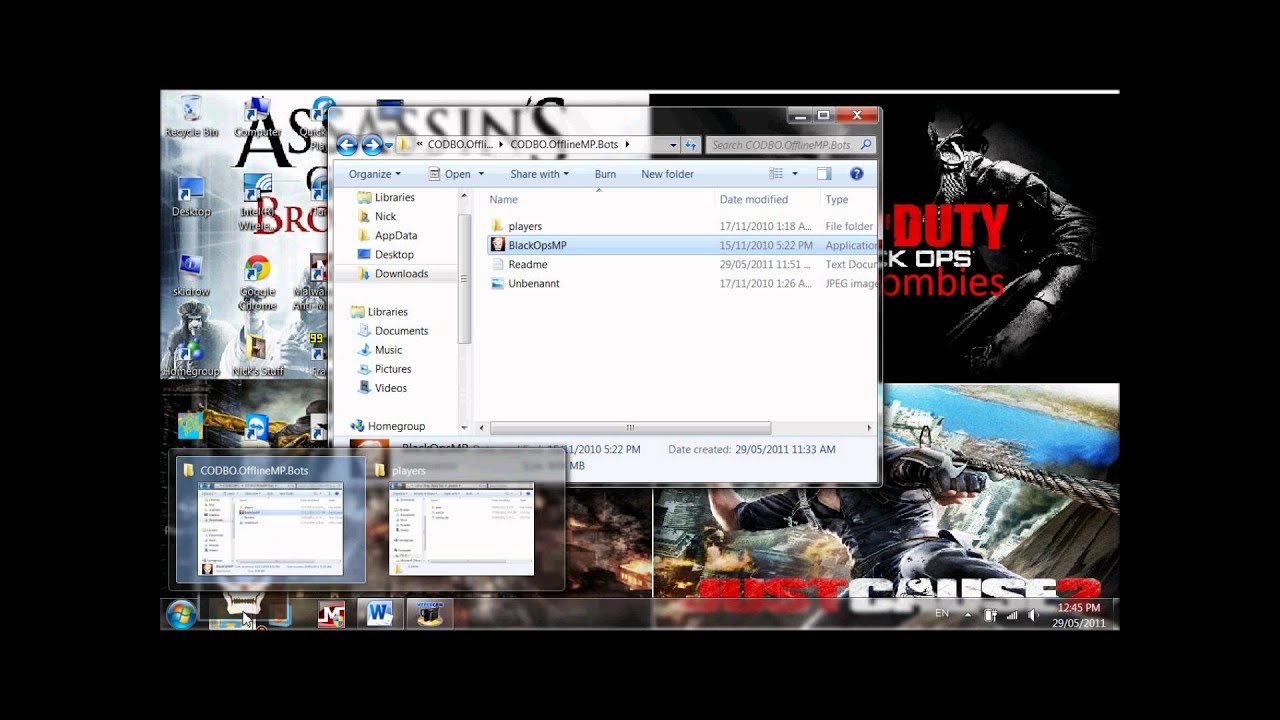The image size is (1280, 720).
Task: Open skidrow desktop icon
Action: point(190,276)
